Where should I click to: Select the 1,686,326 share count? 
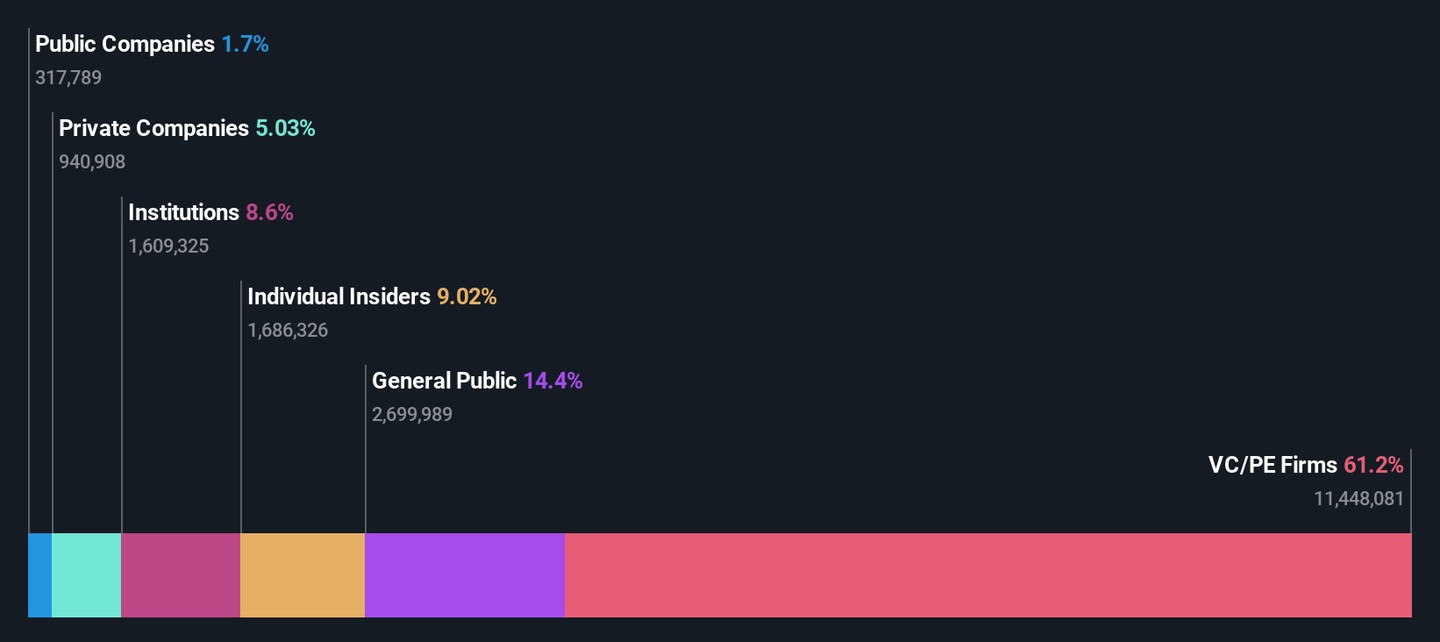tap(288, 330)
